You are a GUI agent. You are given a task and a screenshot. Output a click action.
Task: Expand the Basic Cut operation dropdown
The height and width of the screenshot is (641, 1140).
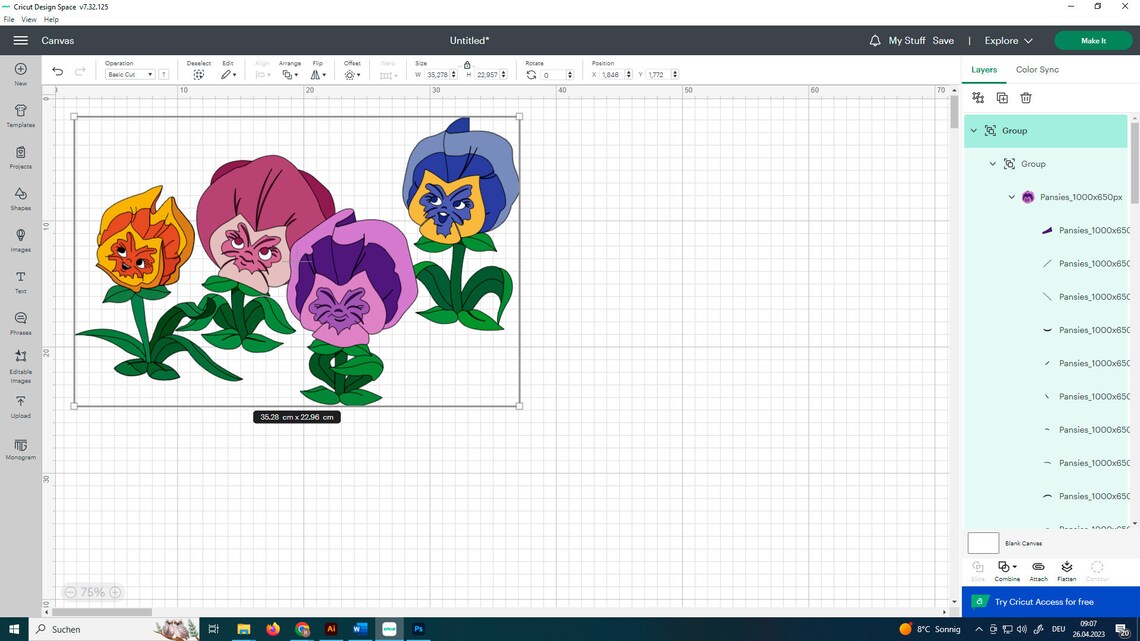click(150, 74)
